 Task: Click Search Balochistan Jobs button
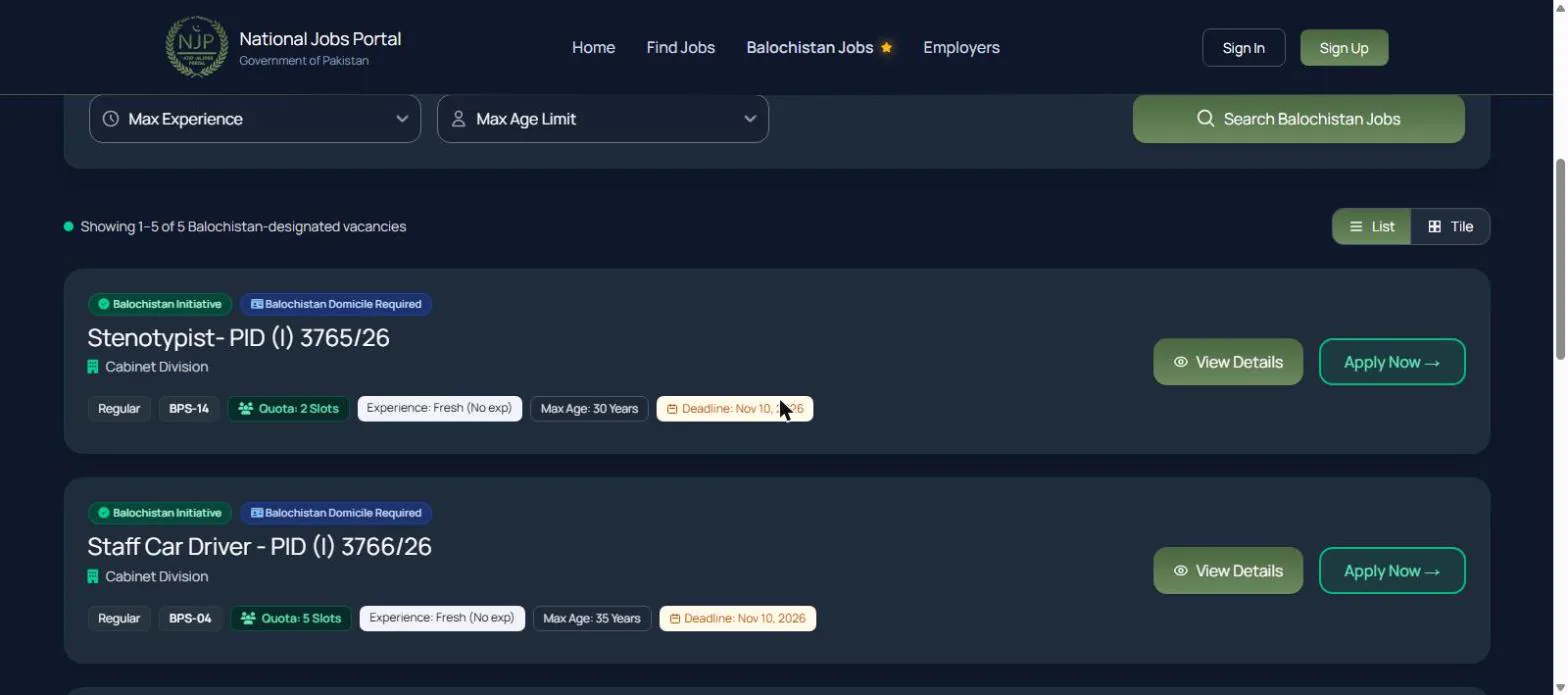[1299, 119]
